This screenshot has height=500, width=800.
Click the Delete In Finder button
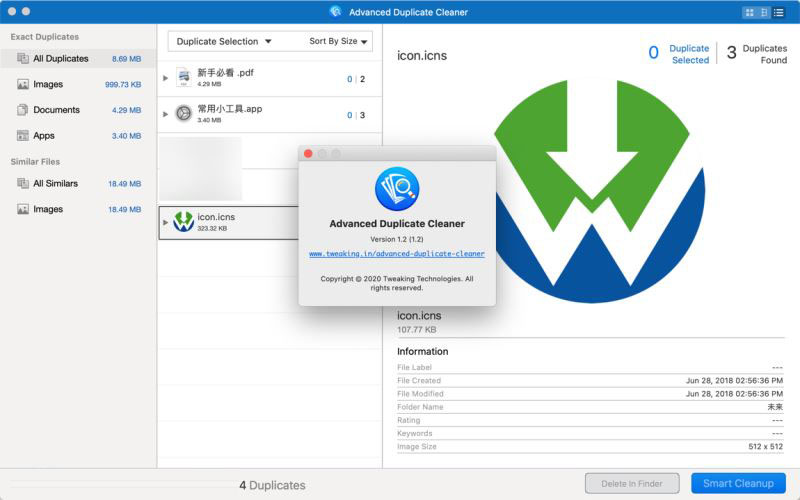coord(632,483)
